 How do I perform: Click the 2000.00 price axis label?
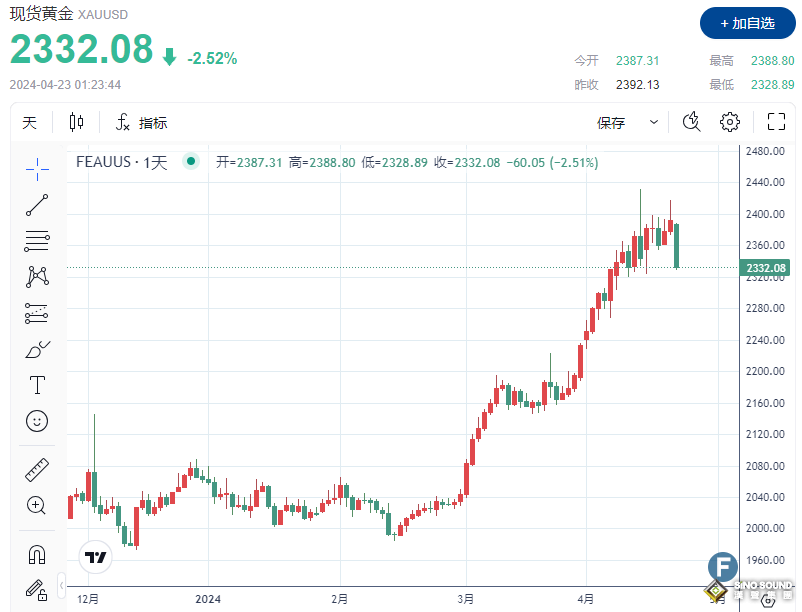[x=765, y=529]
